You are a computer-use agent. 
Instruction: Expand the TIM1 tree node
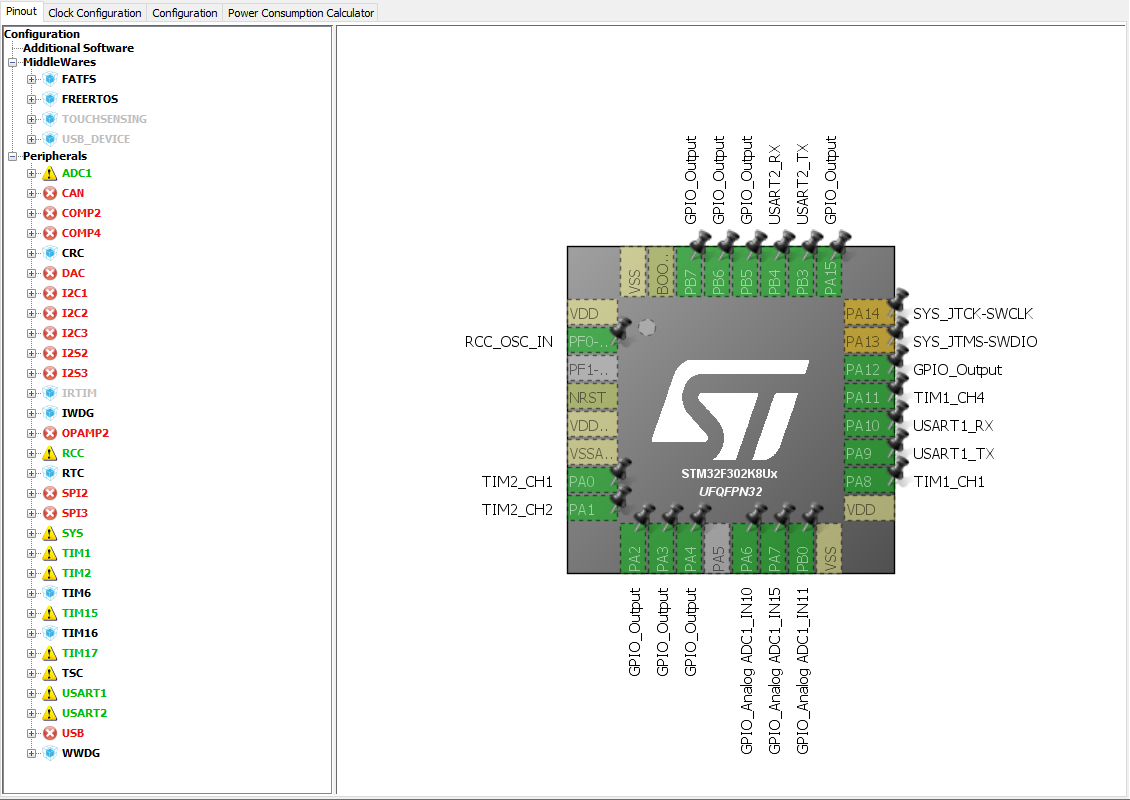(x=31, y=554)
